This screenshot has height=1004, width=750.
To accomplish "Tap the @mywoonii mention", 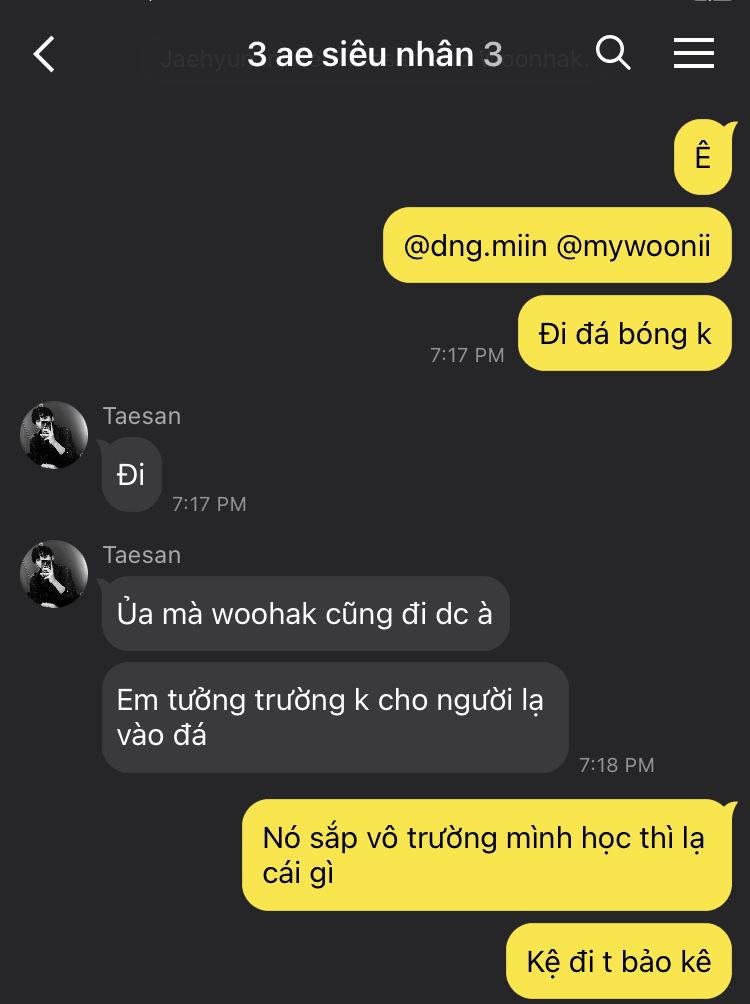I will pyautogui.click(x=633, y=246).
